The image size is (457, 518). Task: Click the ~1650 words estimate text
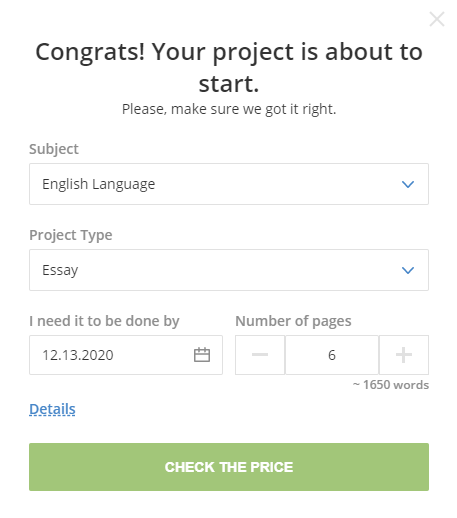(391, 385)
